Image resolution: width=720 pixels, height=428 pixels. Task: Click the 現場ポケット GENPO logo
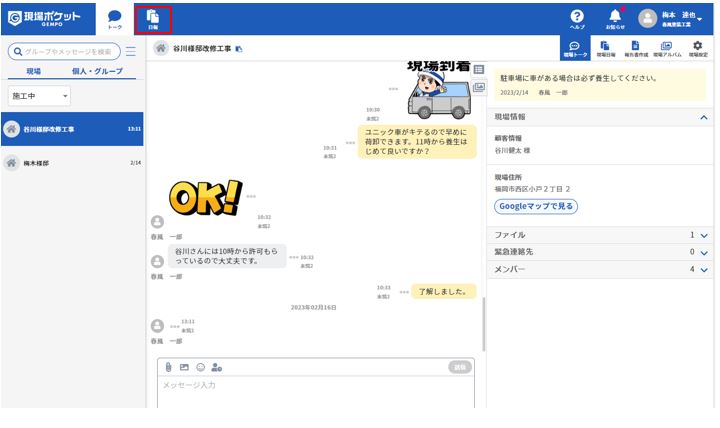pyautogui.click(x=45, y=18)
